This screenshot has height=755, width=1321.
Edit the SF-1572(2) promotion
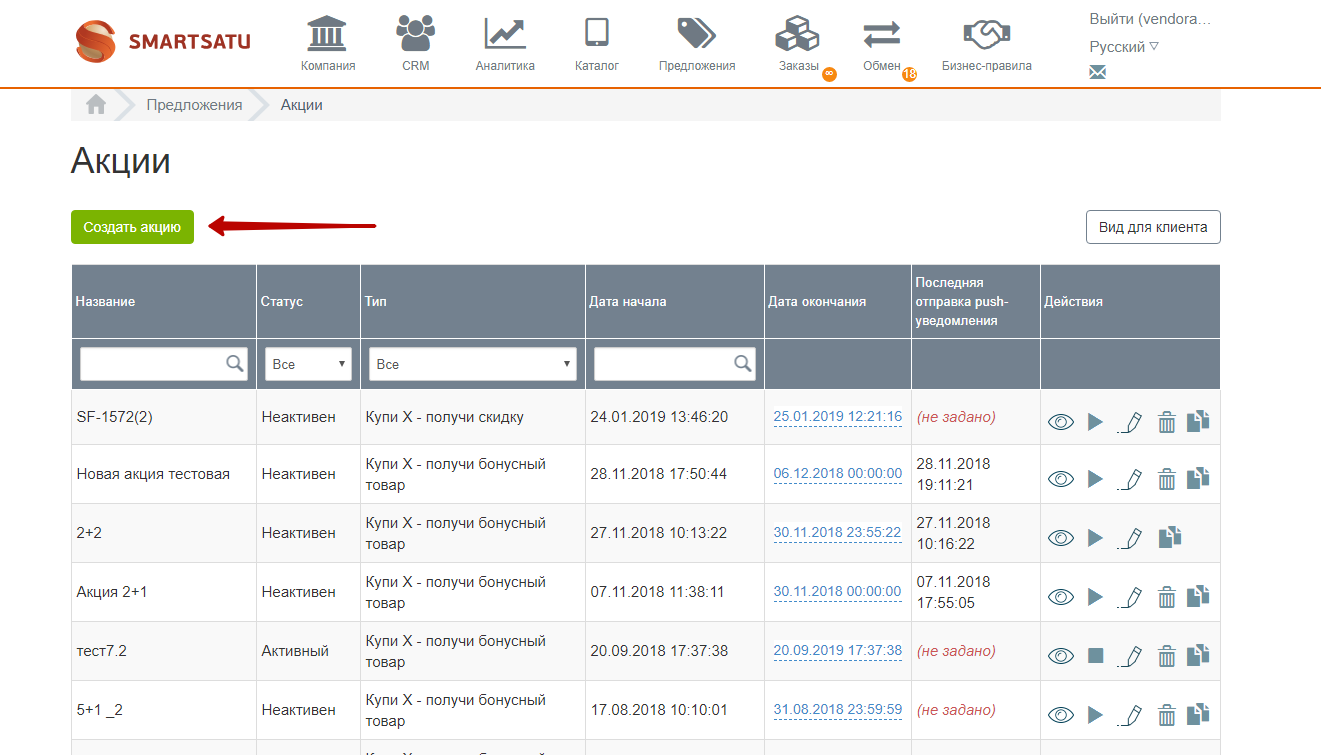tap(1129, 422)
